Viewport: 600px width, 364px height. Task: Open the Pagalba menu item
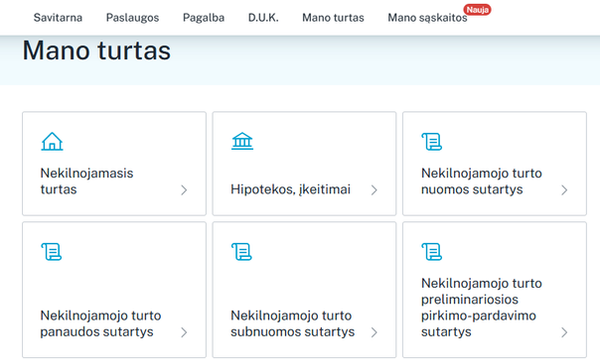click(x=204, y=18)
